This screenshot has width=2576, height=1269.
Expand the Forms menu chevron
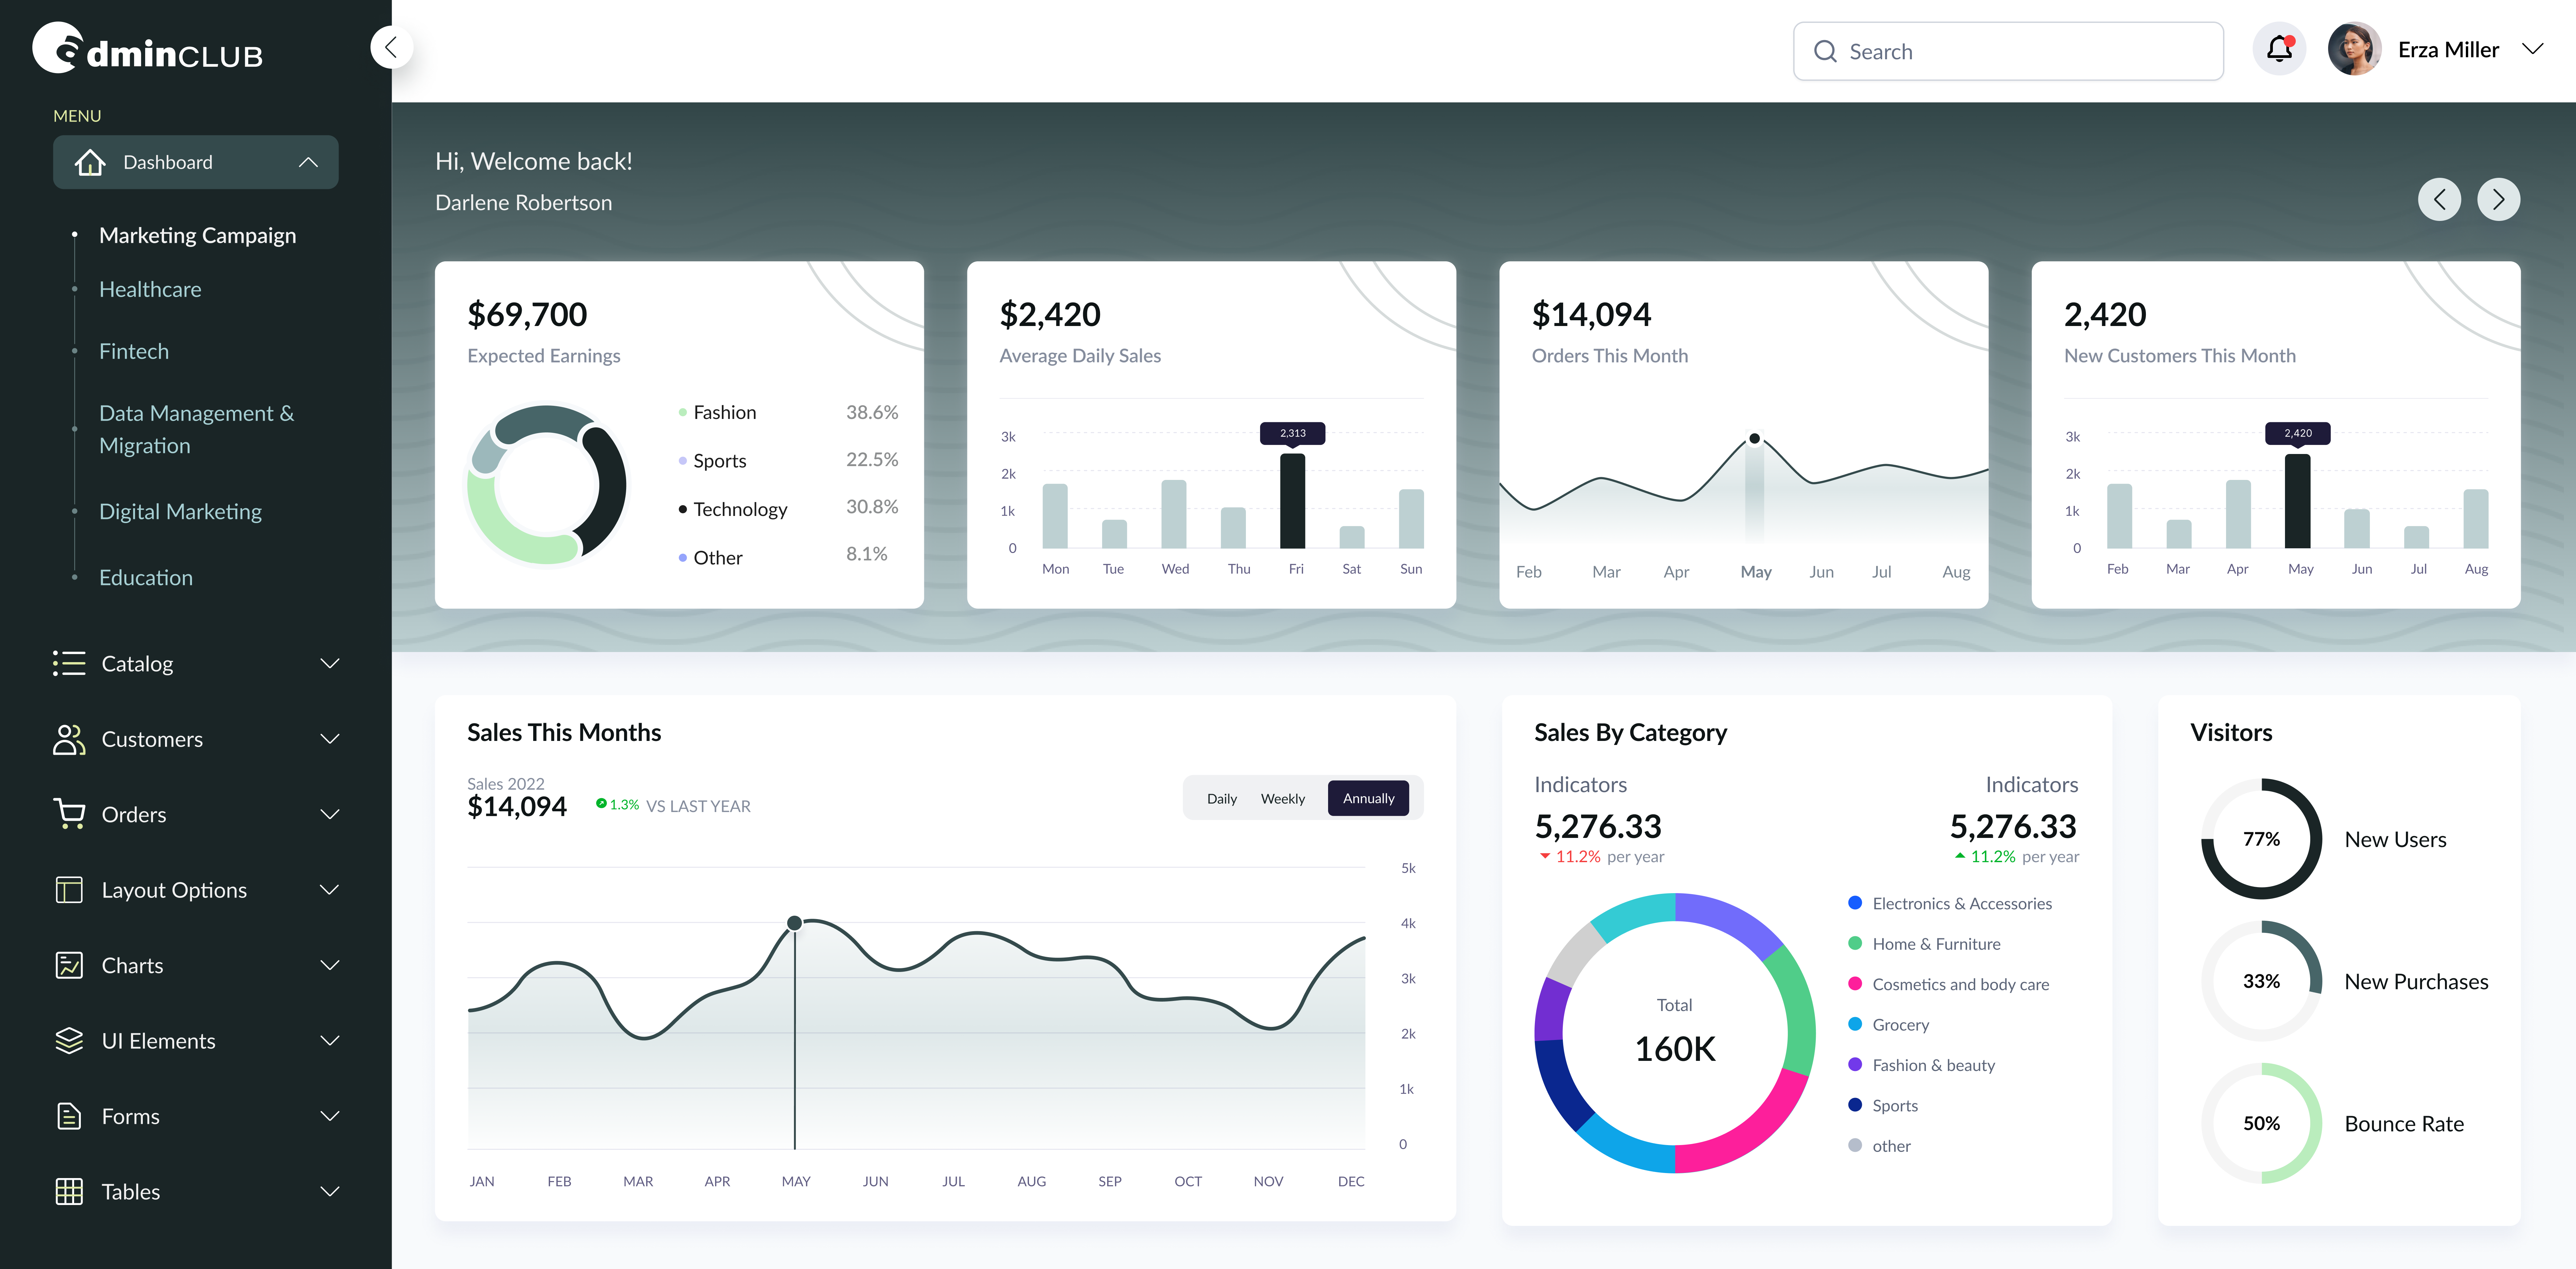point(330,1116)
